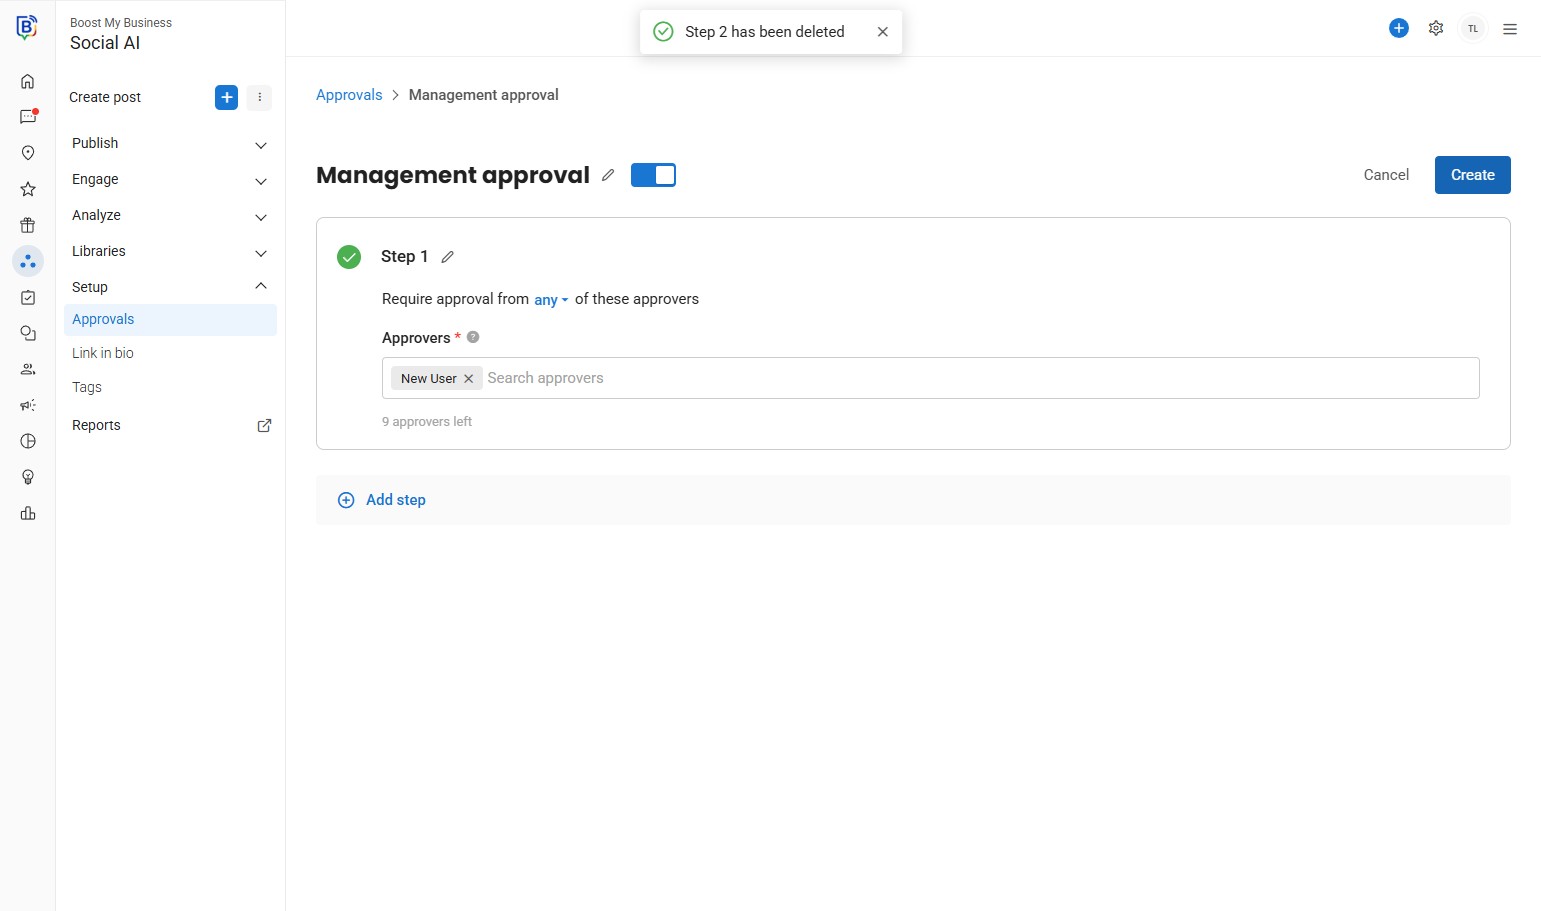
Task: Open the star reviews sidebar icon
Action: 28,189
